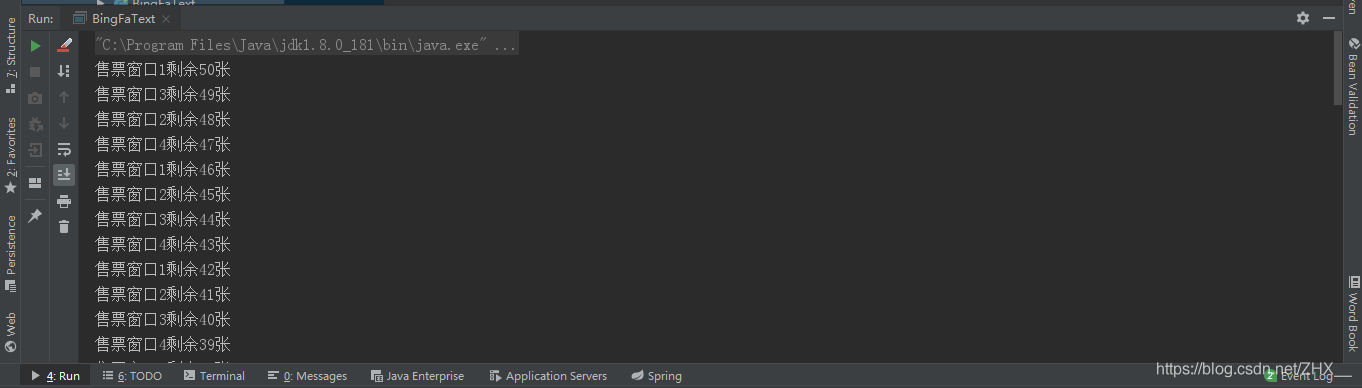Viewport: 1362px width, 388px height.
Task: Click console line '售票窗口3剩余40张'
Action: pyautogui.click(x=163, y=320)
